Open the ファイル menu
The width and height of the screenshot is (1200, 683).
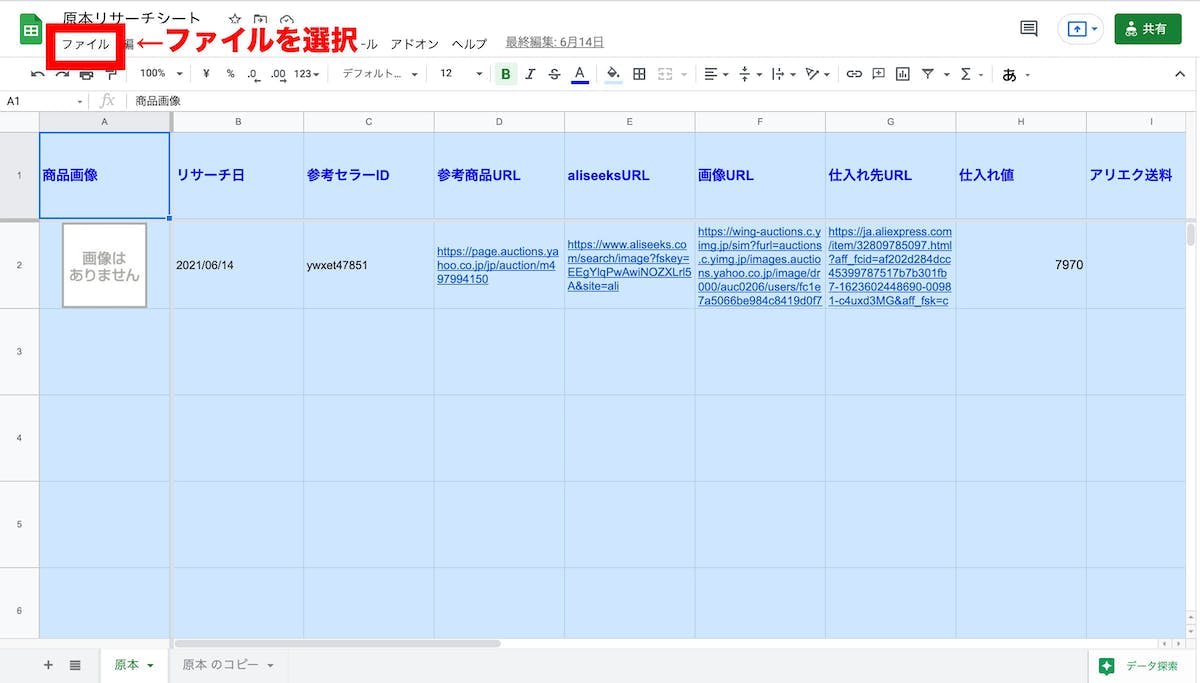point(86,44)
